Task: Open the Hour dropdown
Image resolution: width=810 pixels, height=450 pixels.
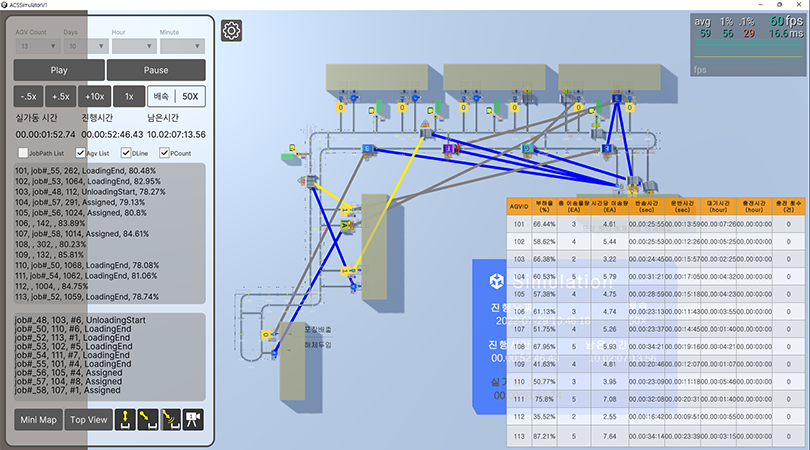Action: [x=133, y=45]
